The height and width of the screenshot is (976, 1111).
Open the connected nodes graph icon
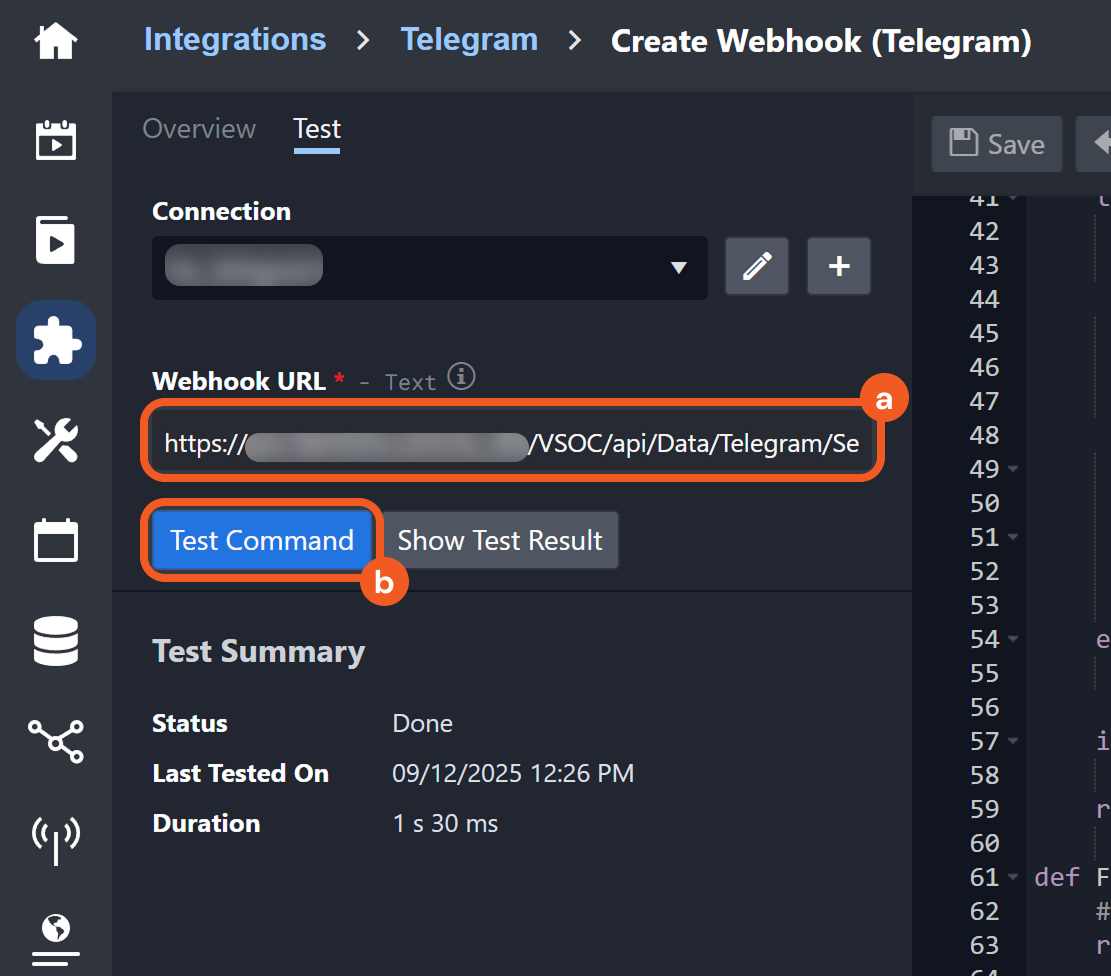(x=55, y=740)
